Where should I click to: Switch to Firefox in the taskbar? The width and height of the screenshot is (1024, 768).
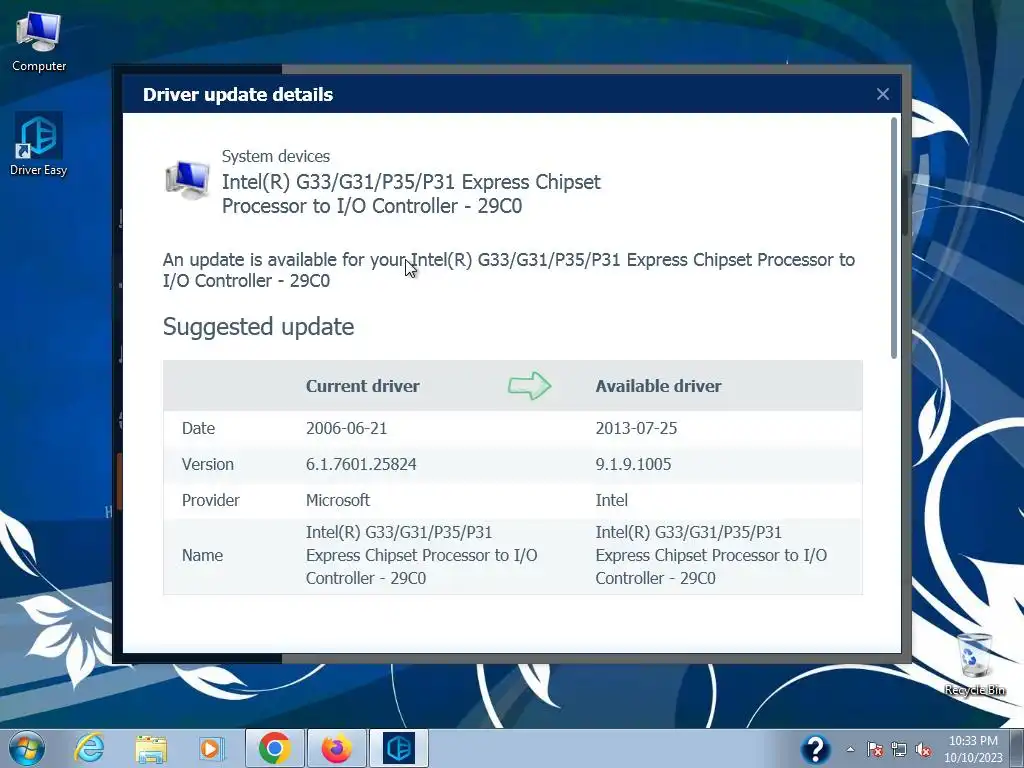336,748
